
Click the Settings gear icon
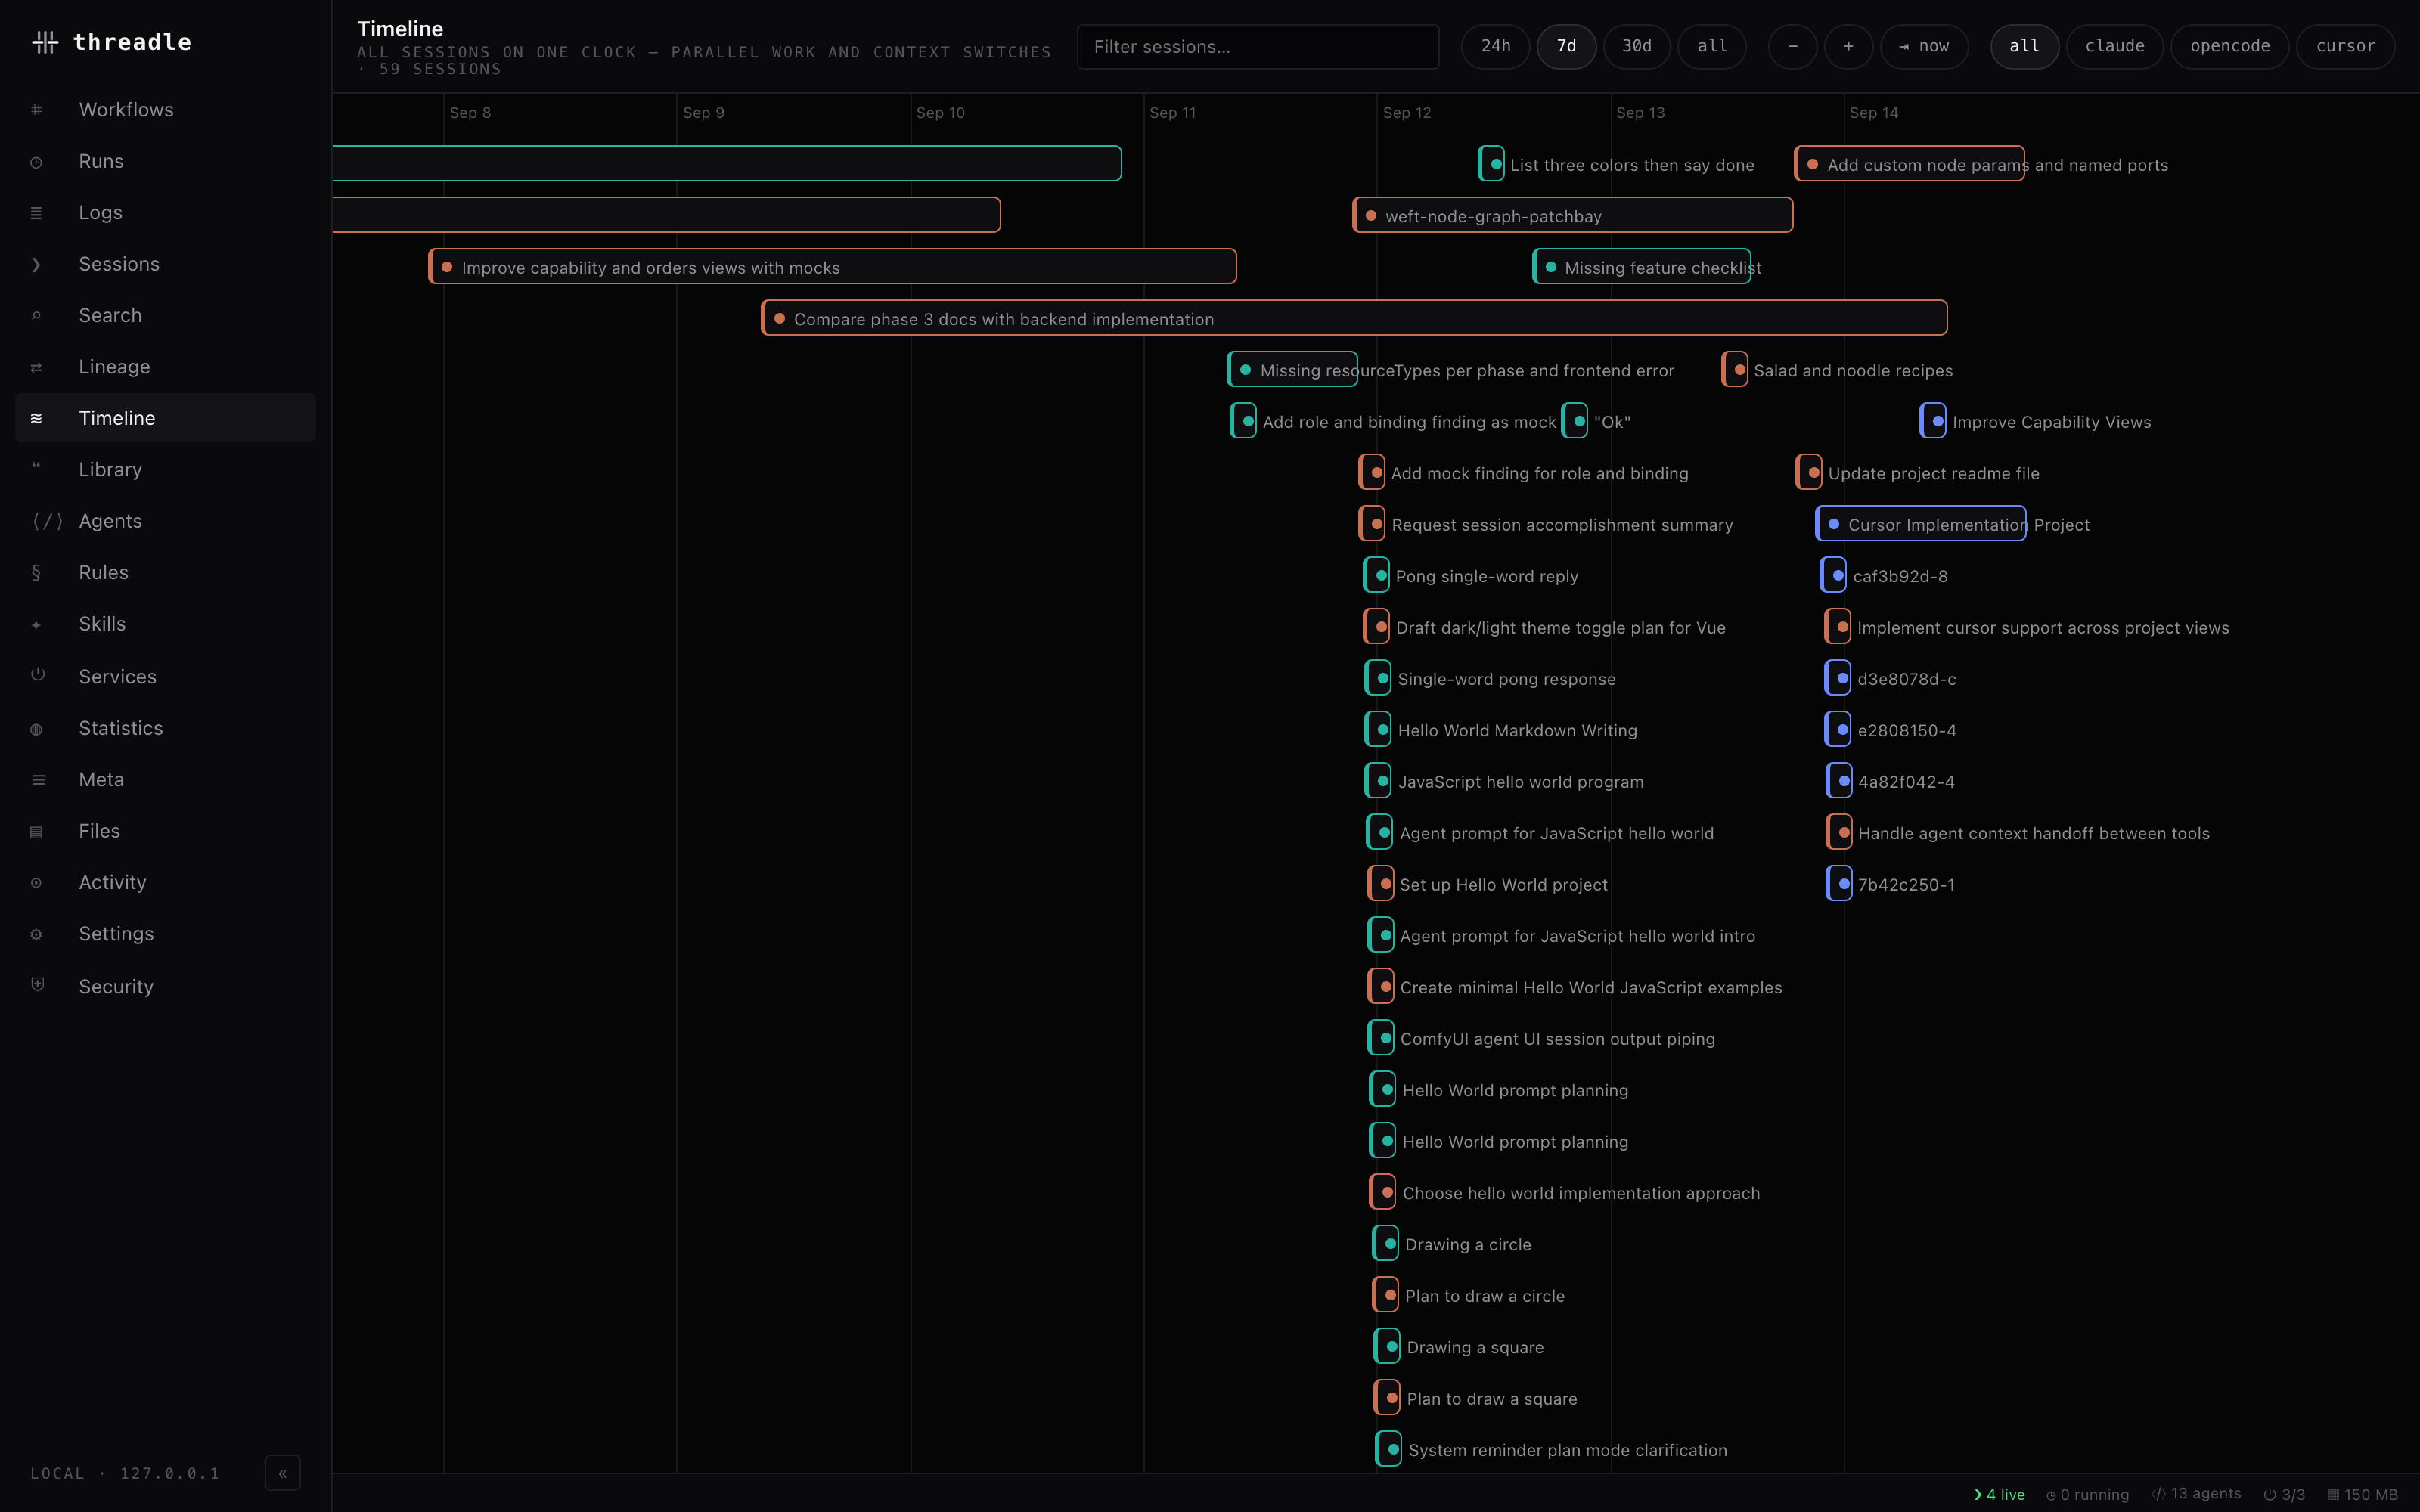click(37, 934)
